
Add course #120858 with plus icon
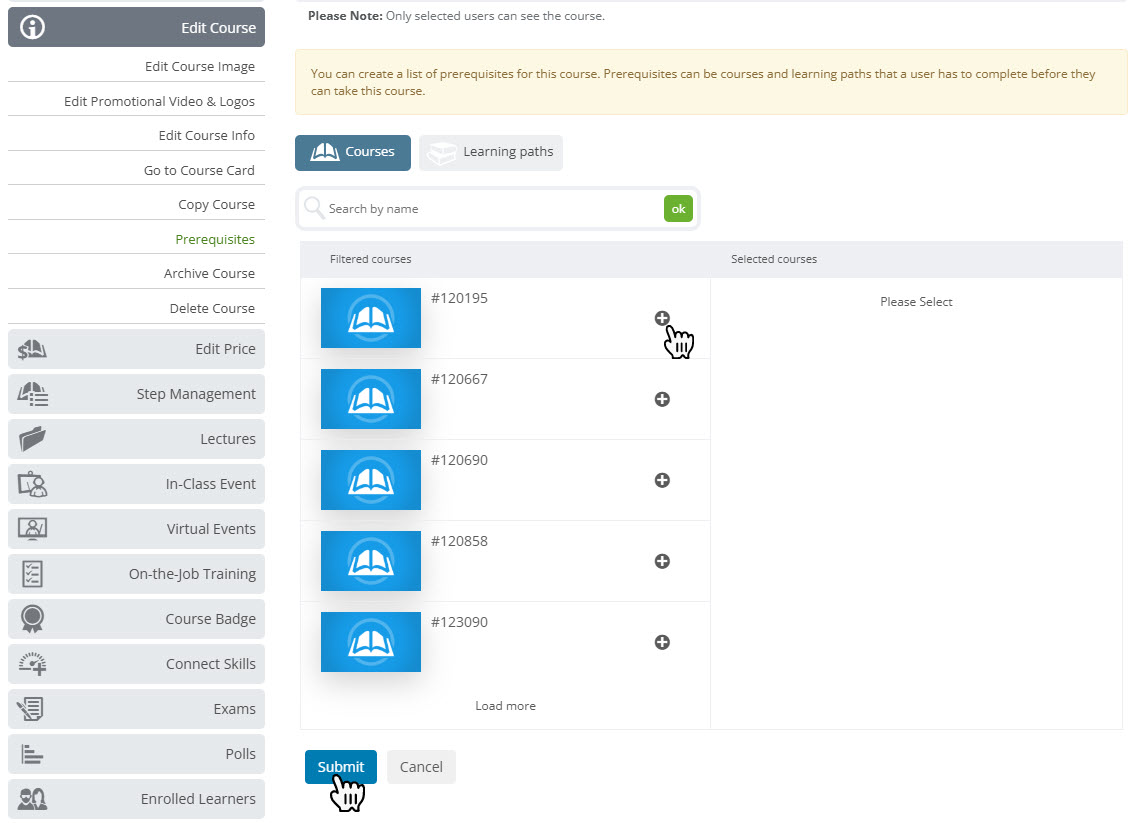click(662, 561)
